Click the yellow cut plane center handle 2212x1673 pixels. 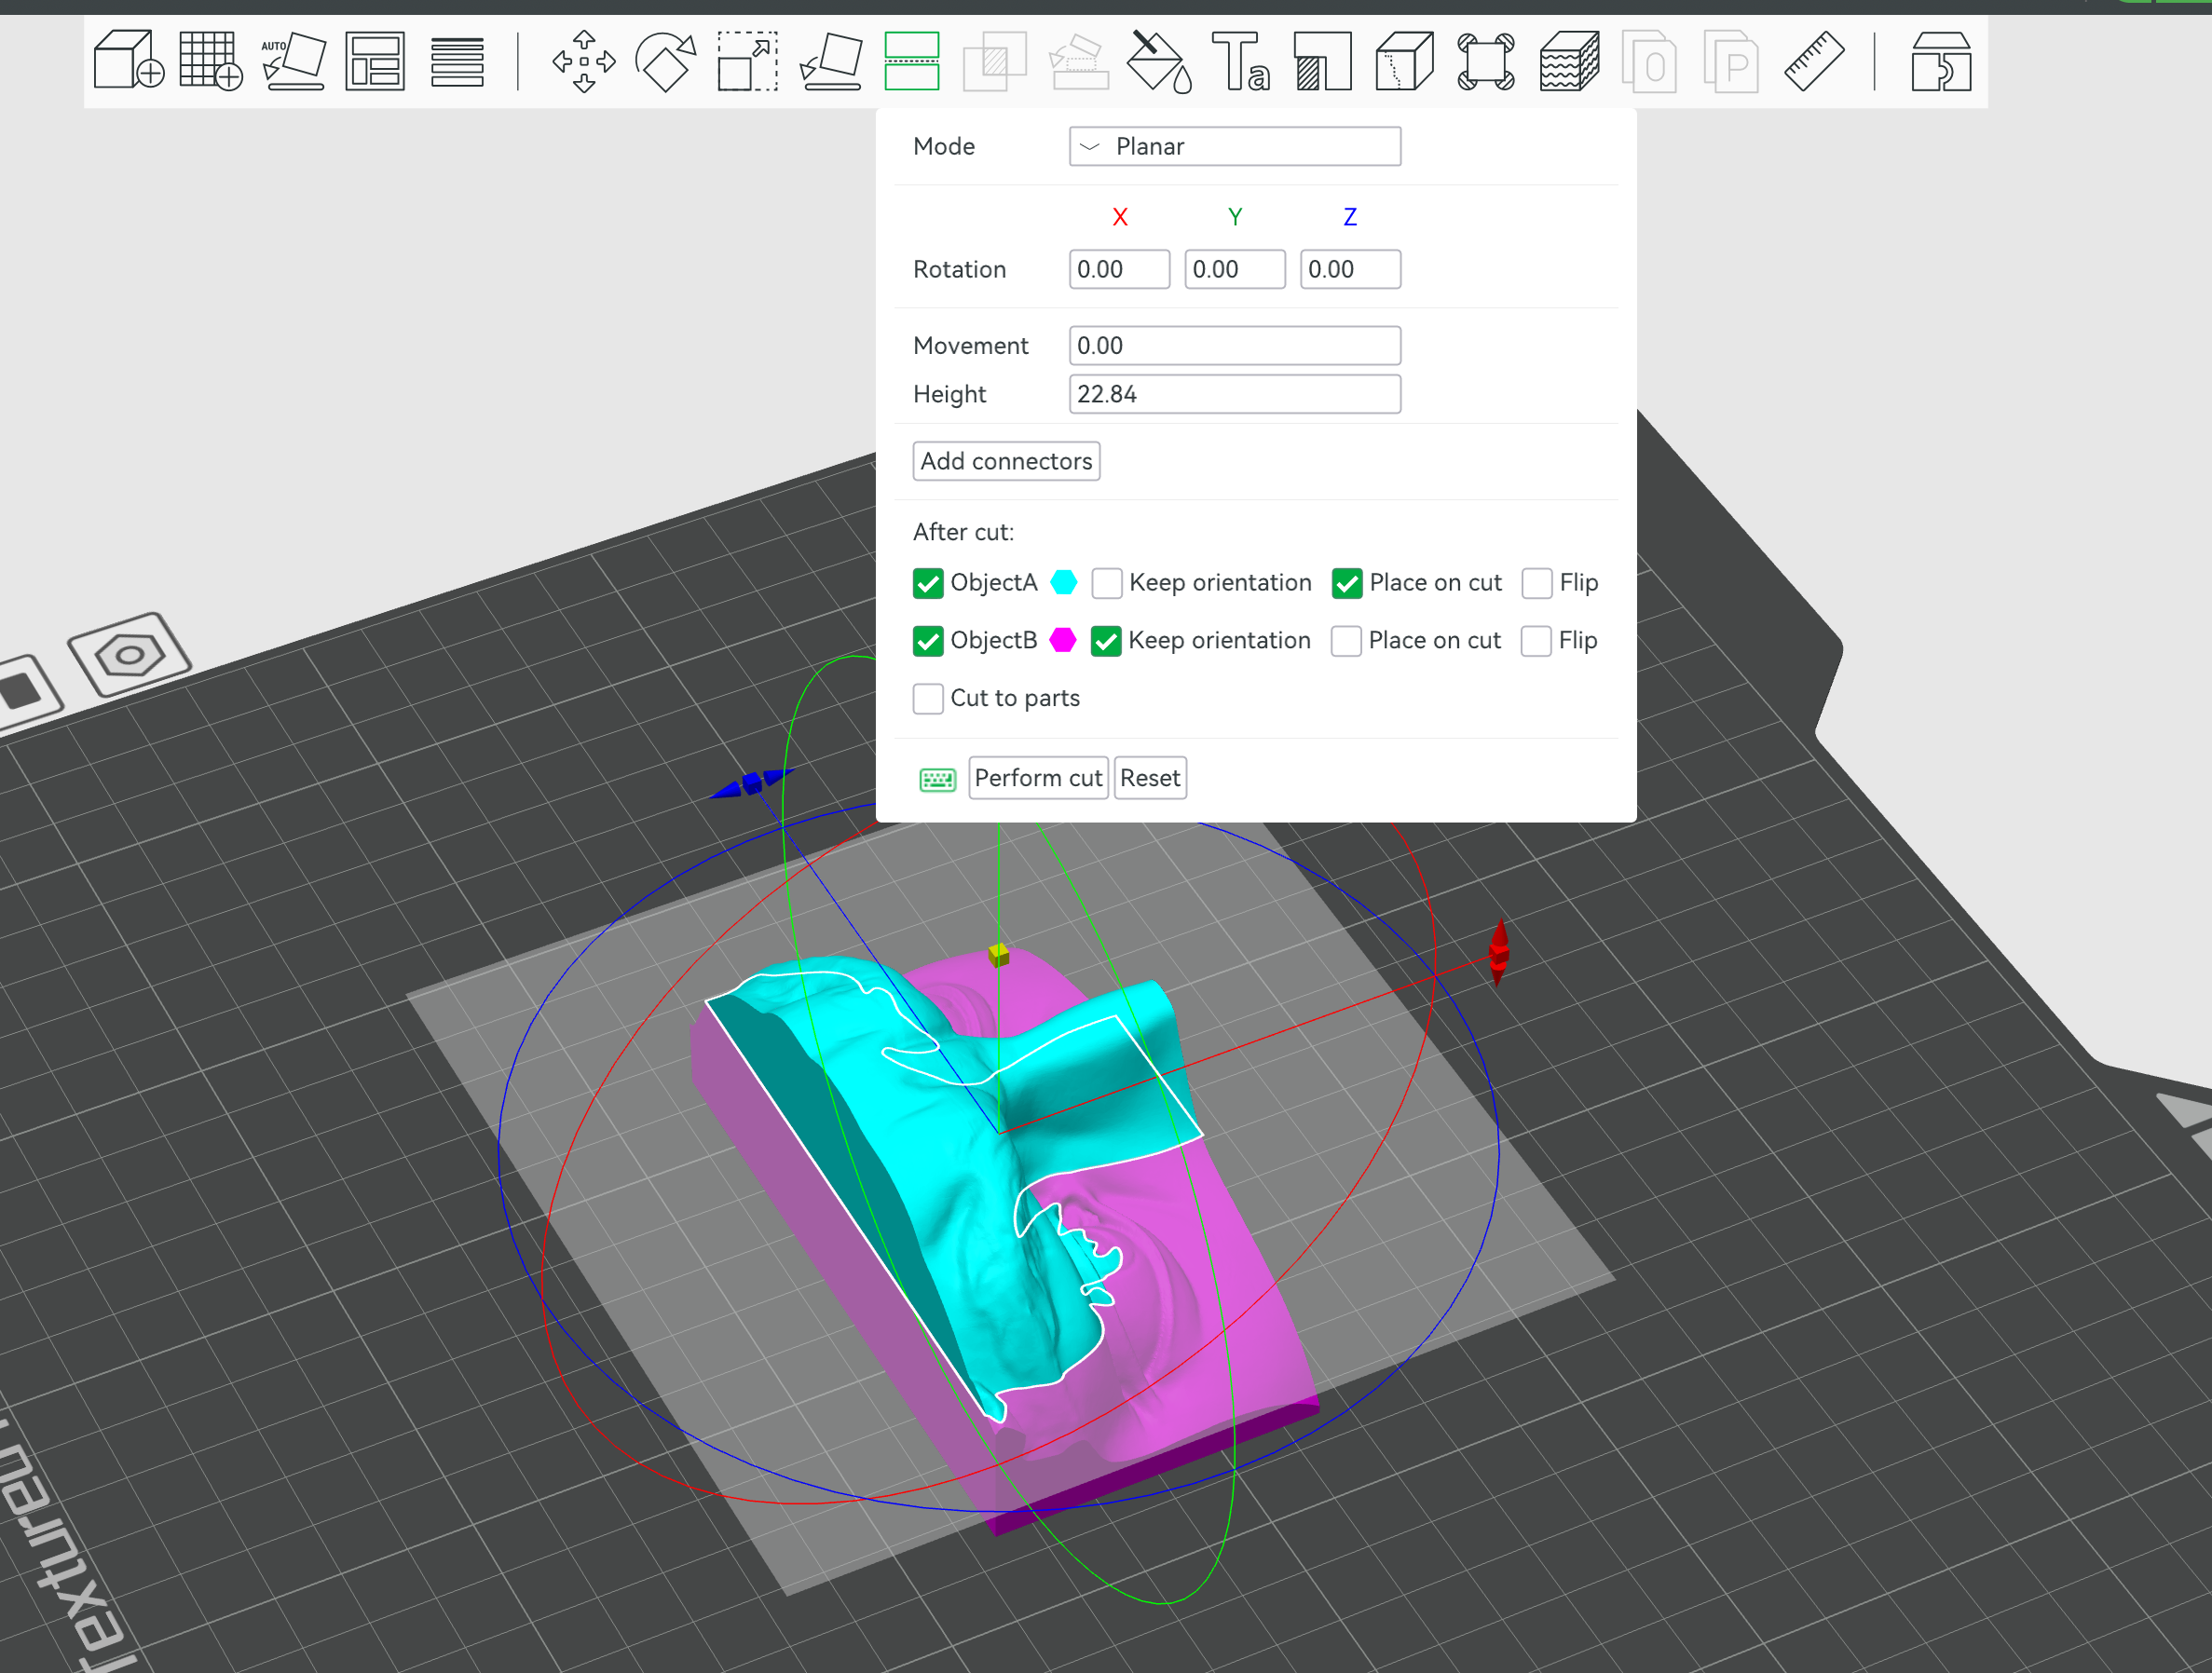(998, 955)
